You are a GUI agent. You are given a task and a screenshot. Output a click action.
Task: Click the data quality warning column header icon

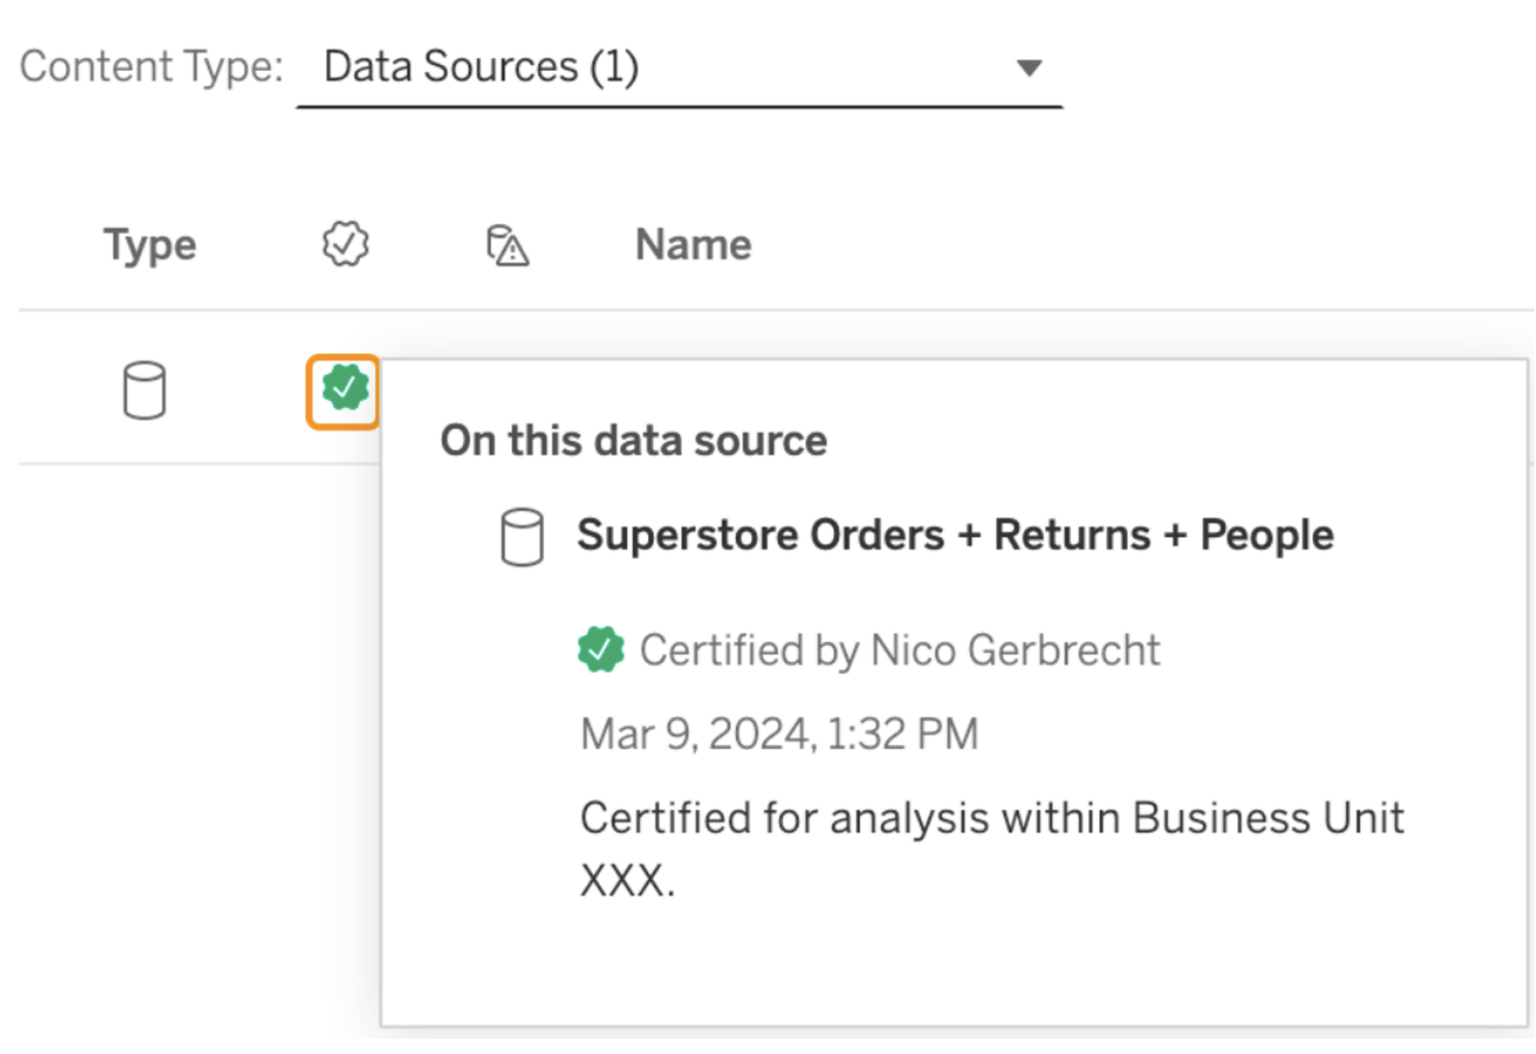click(x=506, y=245)
